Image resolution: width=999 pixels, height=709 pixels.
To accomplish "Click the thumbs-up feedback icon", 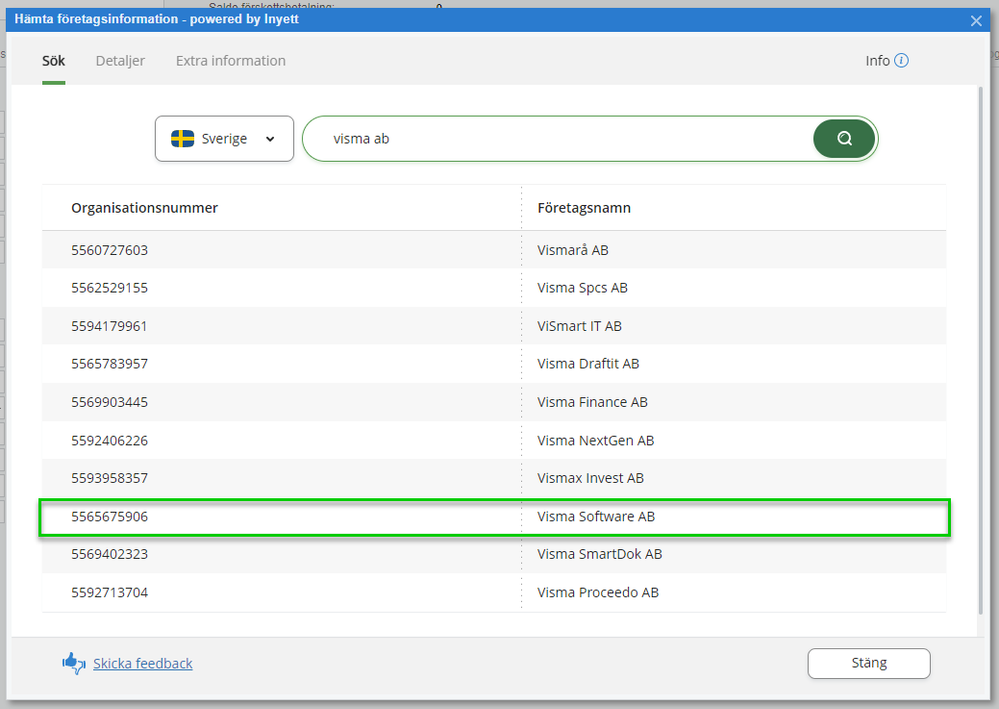I will tap(74, 663).
